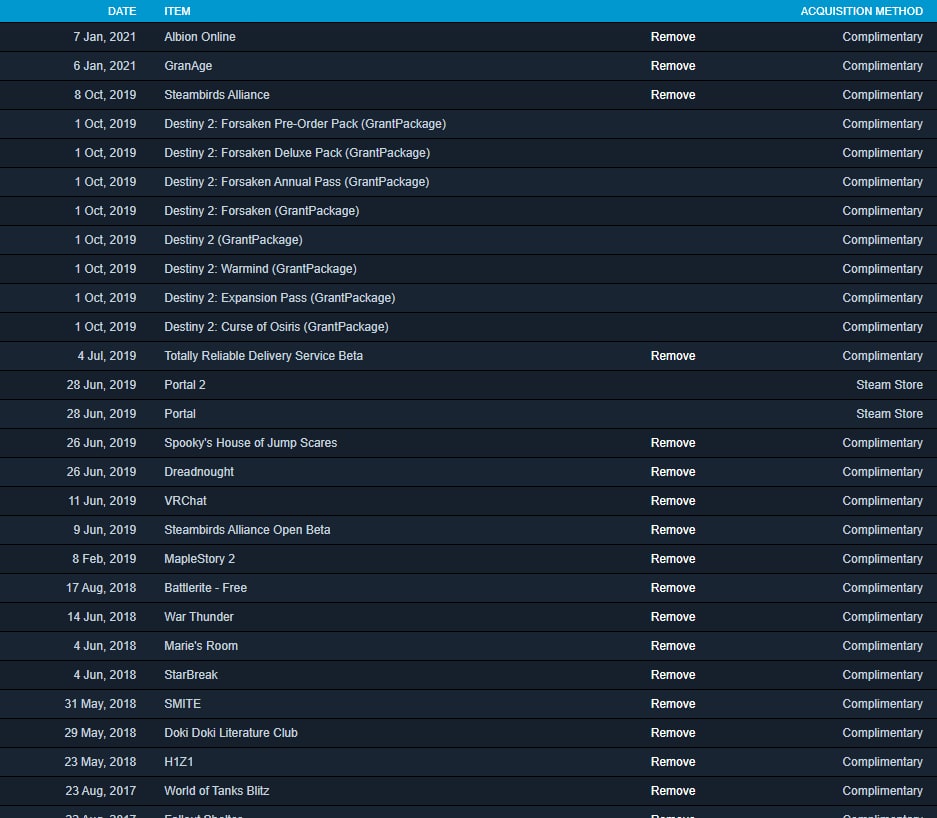The height and width of the screenshot is (818, 937).
Task: Click Complimentary in the VRChat row
Action: click(x=882, y=501)
